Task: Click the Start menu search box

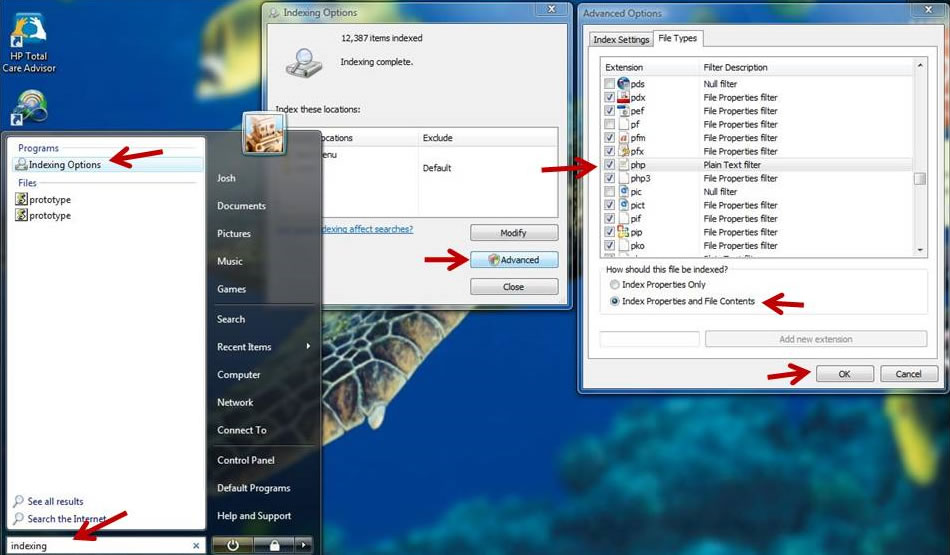Action: click(100, 546)
